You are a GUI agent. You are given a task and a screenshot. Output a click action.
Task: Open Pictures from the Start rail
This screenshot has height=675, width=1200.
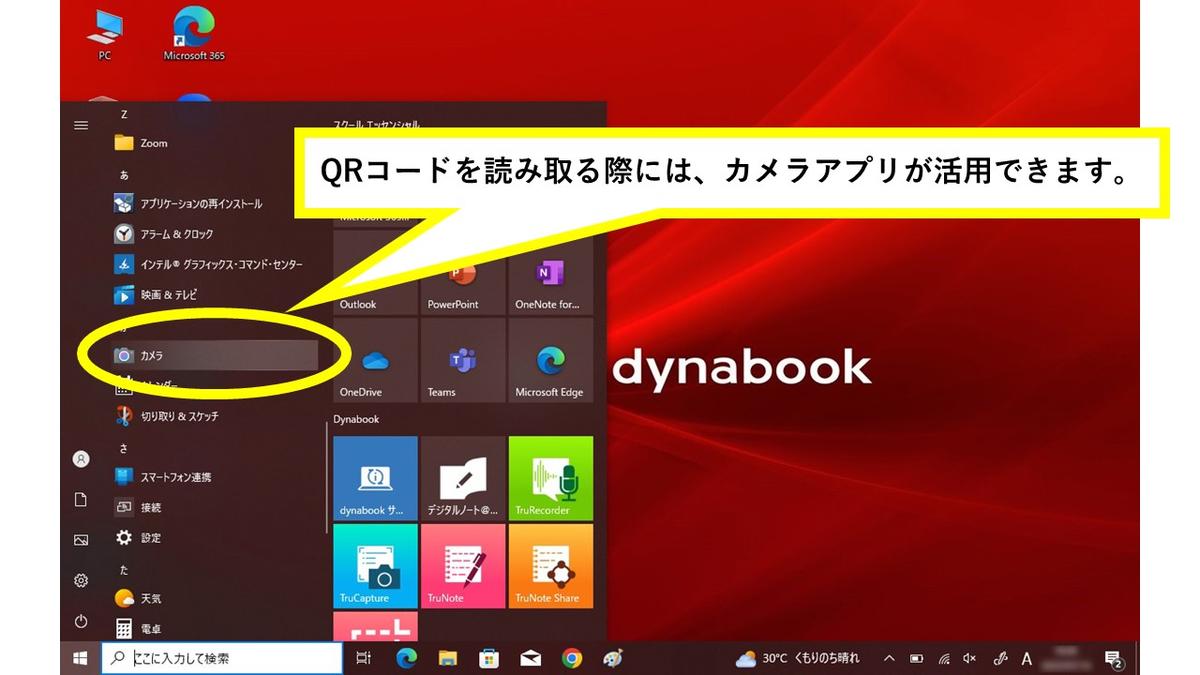81,540
